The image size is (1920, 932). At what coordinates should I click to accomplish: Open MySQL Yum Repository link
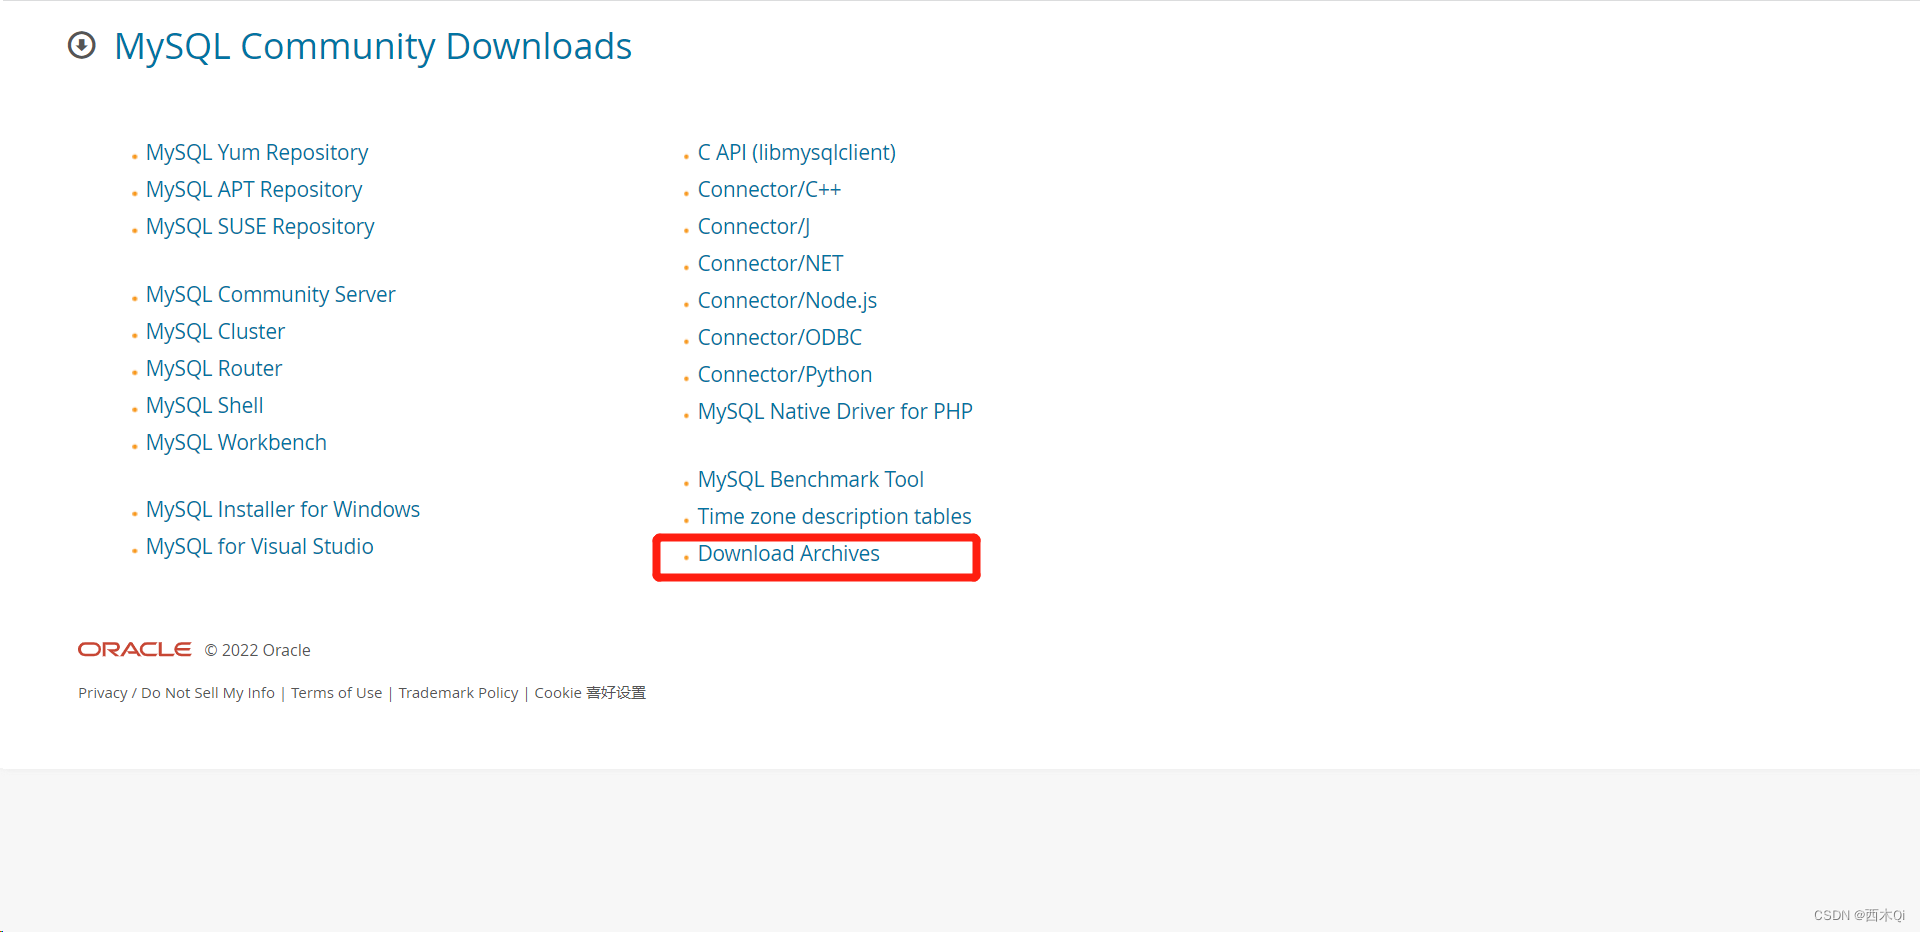pos(257,153)
